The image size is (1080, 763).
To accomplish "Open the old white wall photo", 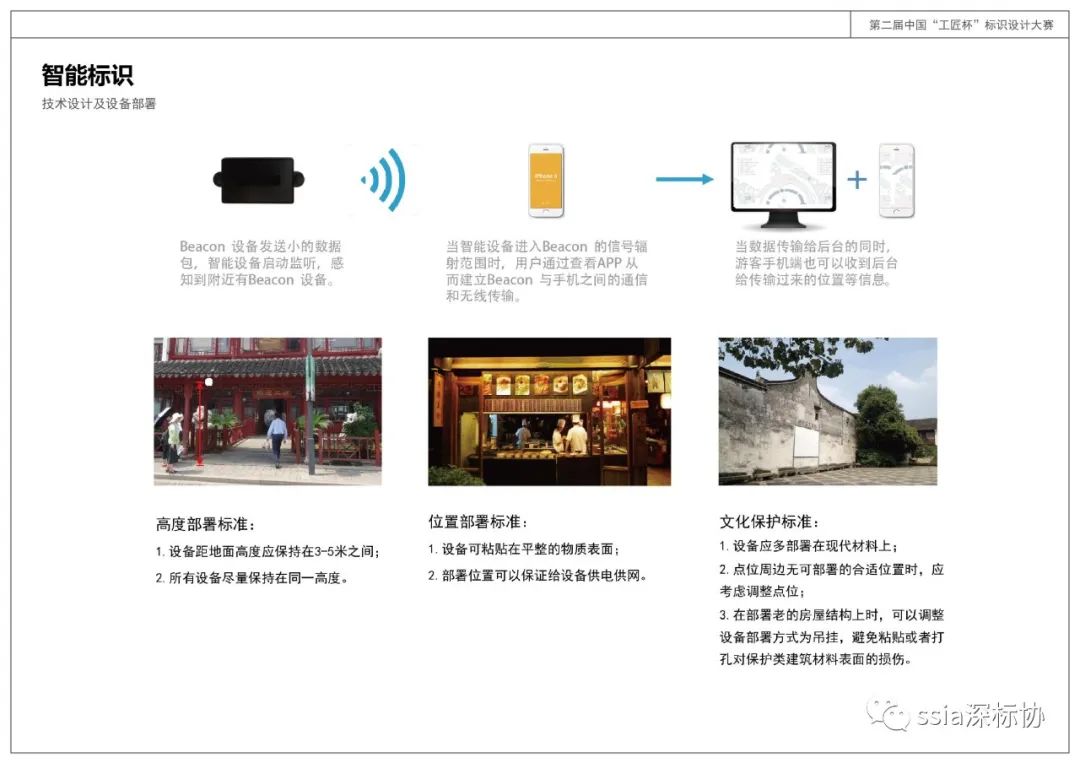I will [x=827, y=411].
